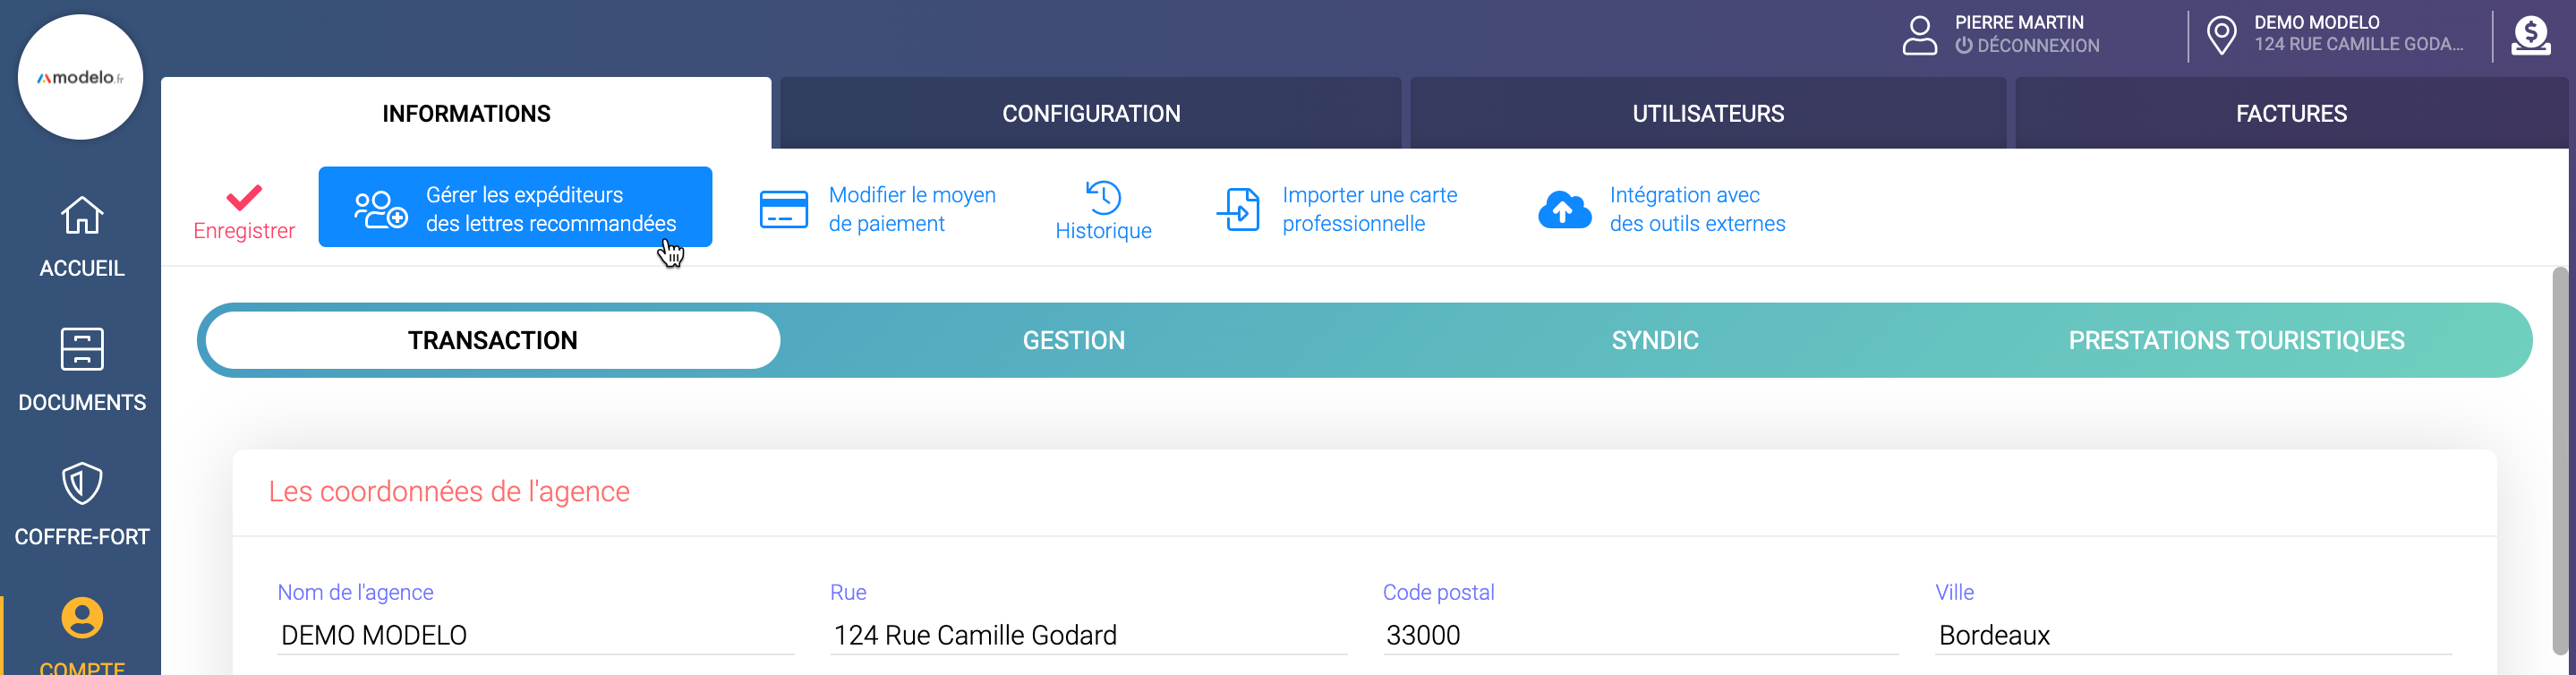Click the Nom de l'agence field
Viewport: 2576px width, 675px height.
[x=535, y=635]
